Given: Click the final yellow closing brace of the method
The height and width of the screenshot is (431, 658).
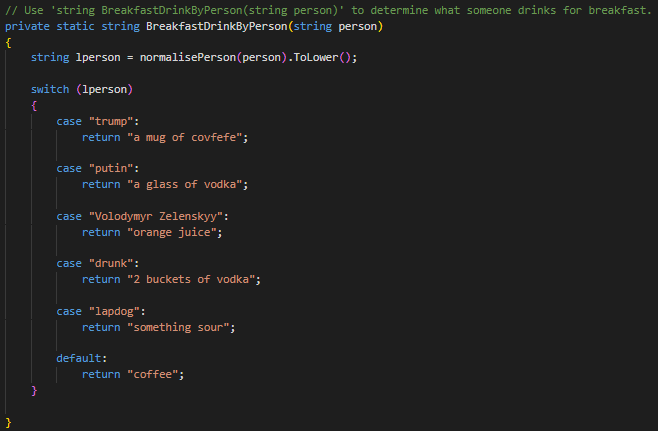Looking at the screenshot, I should (x=8, y=422).
